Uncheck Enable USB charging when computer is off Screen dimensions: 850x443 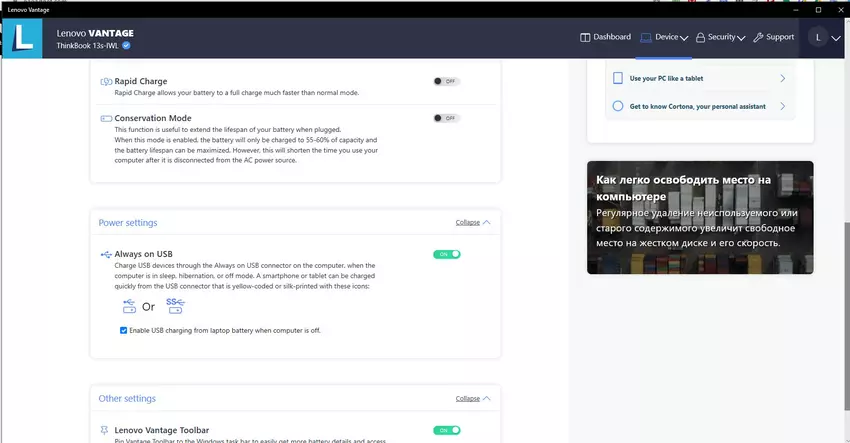coord(124,330)
